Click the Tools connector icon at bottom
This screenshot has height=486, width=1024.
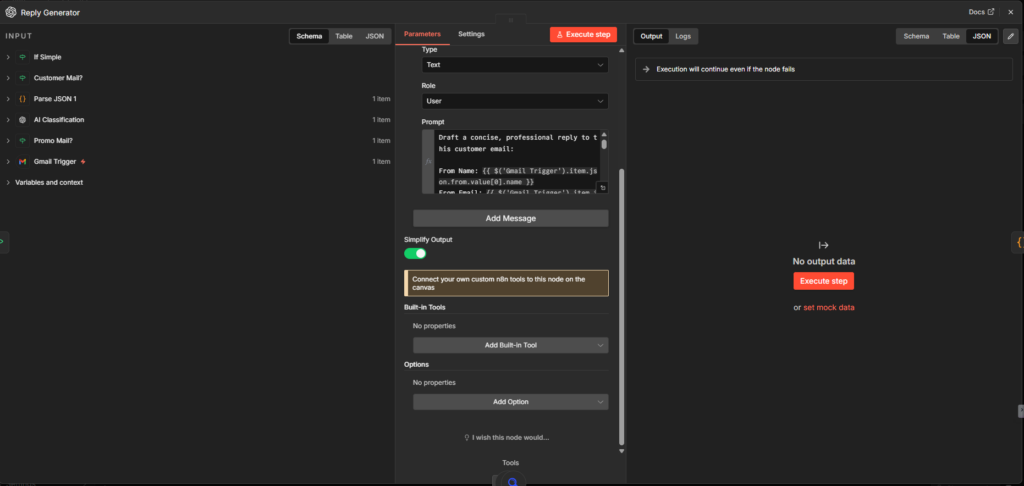point(513,481)
